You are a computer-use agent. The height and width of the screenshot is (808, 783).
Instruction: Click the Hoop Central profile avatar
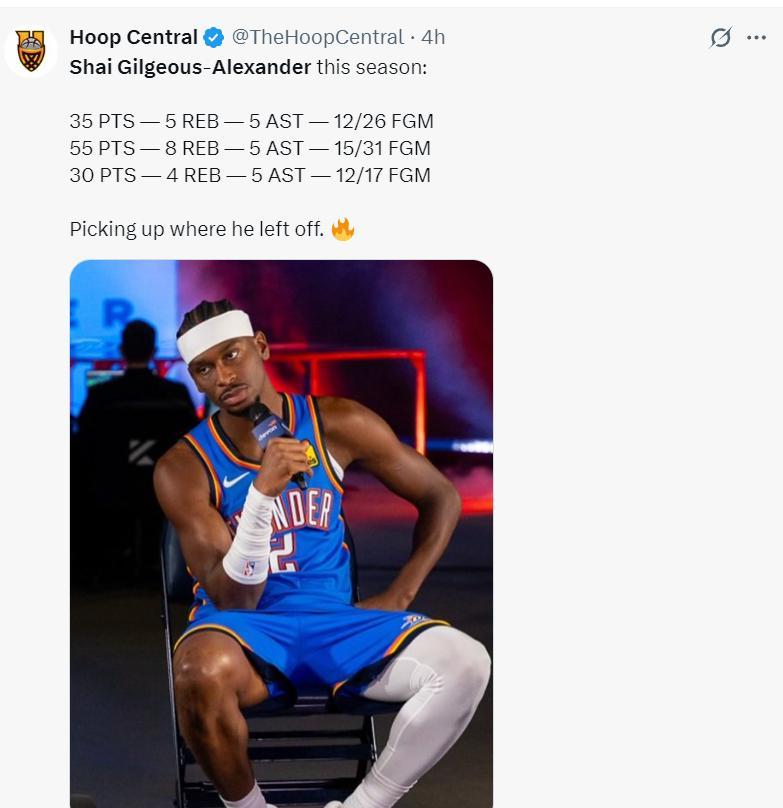[x=31, y=51]
